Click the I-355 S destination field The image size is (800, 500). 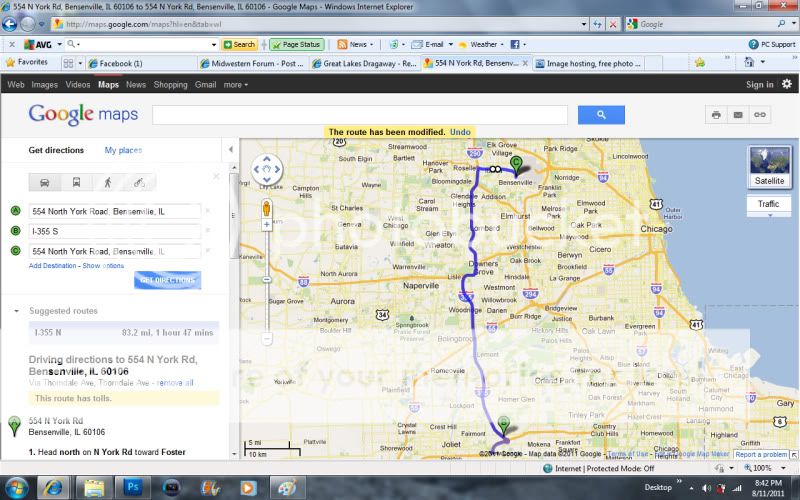click(x=114, y=231)
